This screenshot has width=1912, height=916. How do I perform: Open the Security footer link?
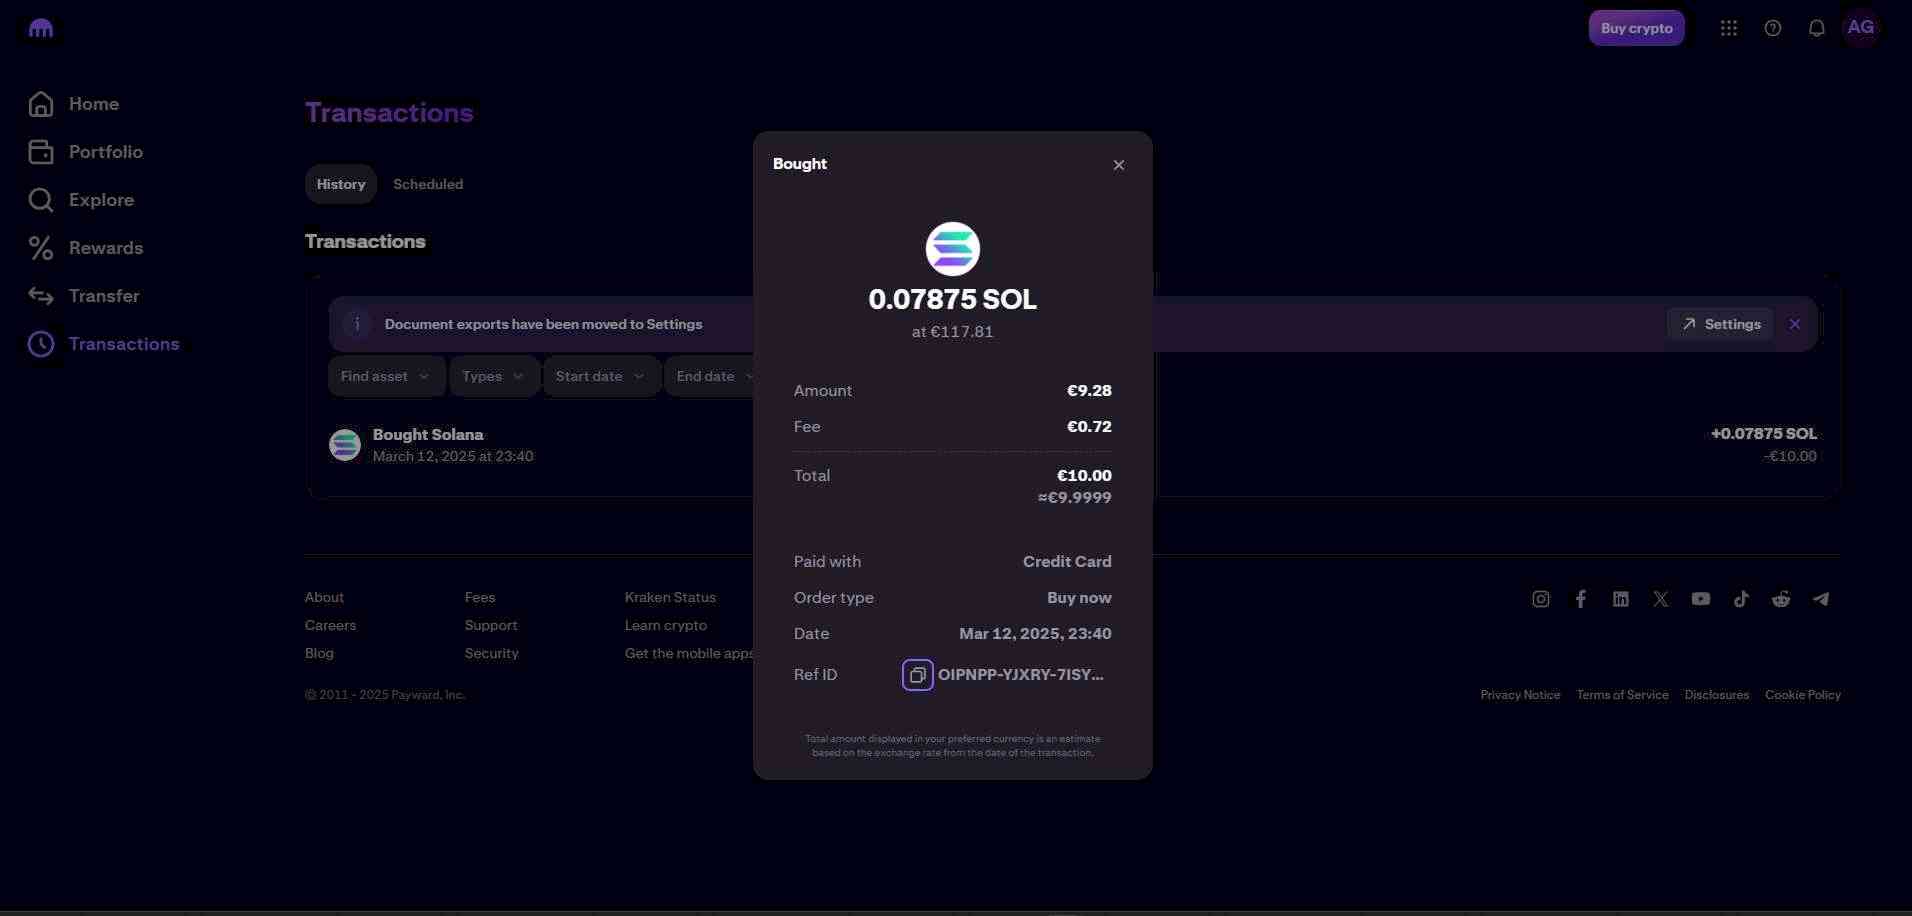click(x=491, y=653)
